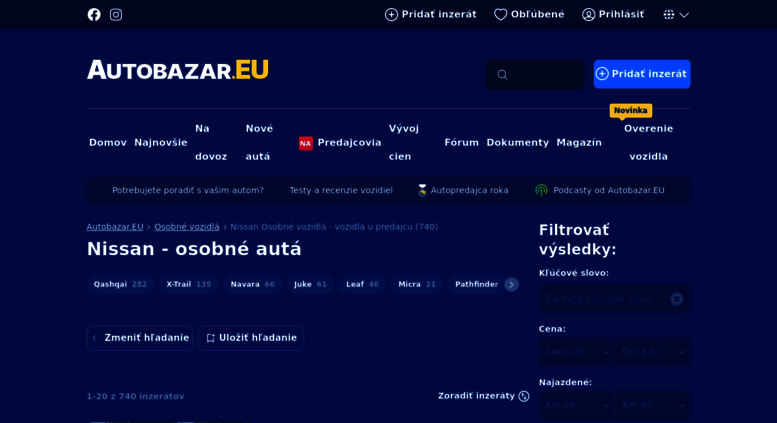The height and width of the screenshot is (423, 777).
Task: Open the Instagram profile icon
Action: pyautogui.click(x=116, y=14)
